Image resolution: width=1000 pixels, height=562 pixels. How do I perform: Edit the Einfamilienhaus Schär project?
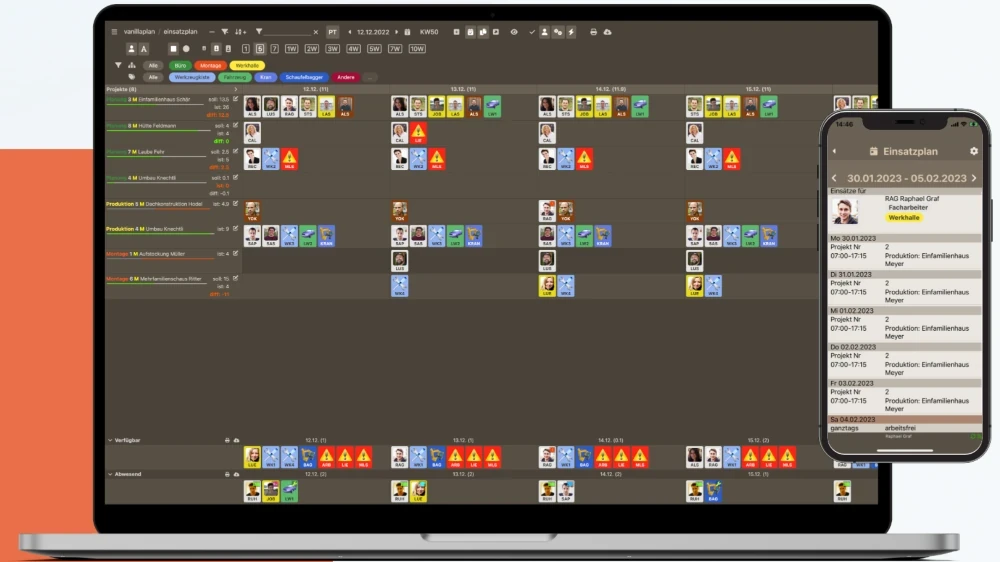click(235, 100)
